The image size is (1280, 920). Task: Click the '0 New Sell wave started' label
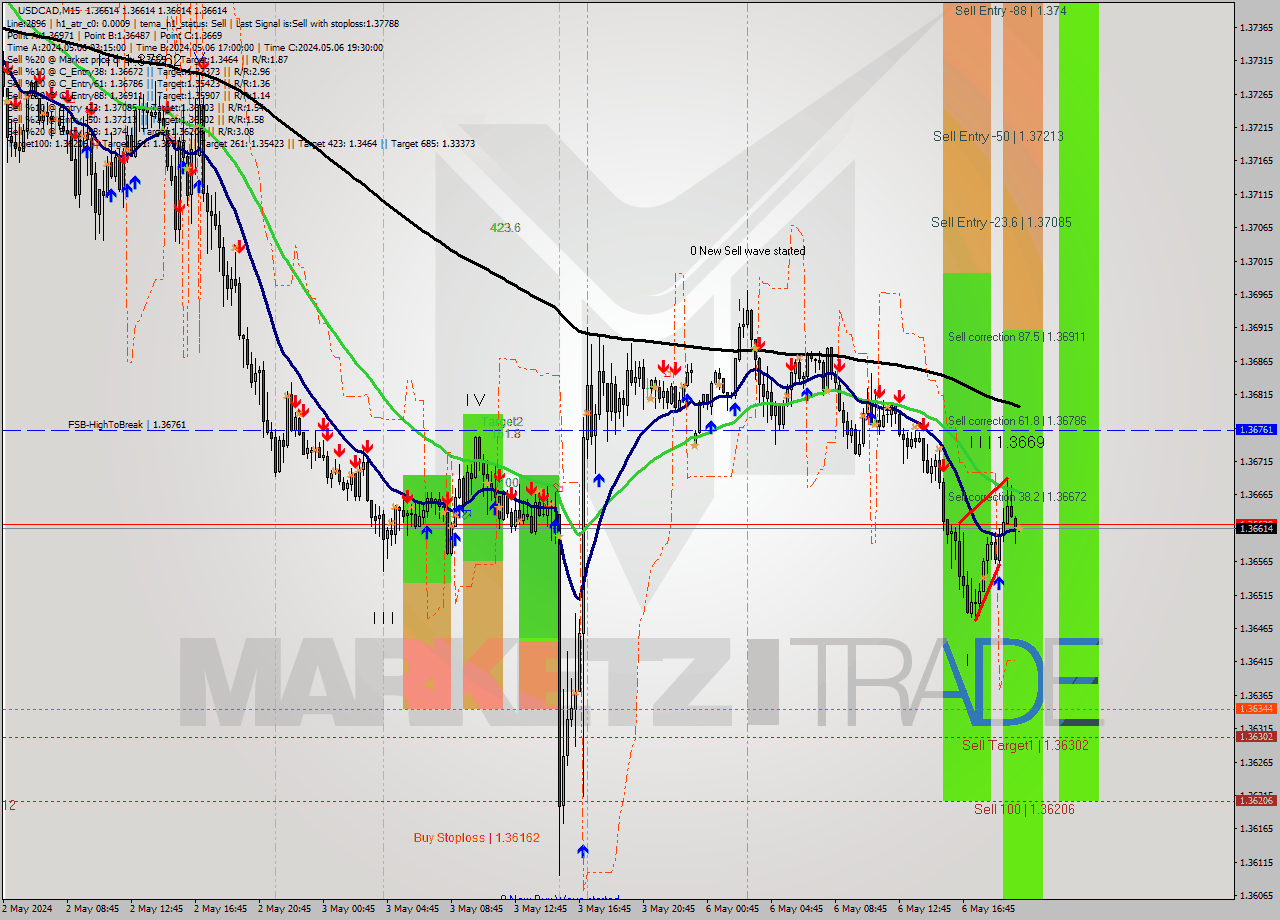747,251
